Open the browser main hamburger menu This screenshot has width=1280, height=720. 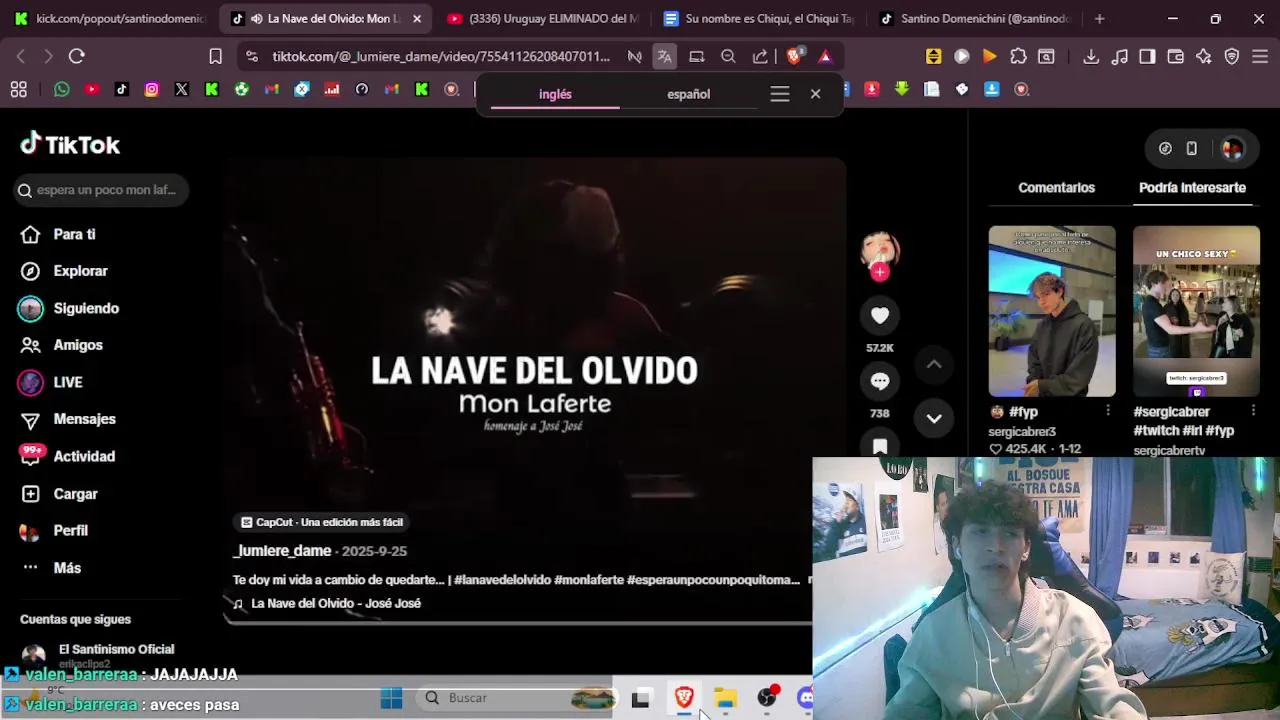(x=1261, y=56)
